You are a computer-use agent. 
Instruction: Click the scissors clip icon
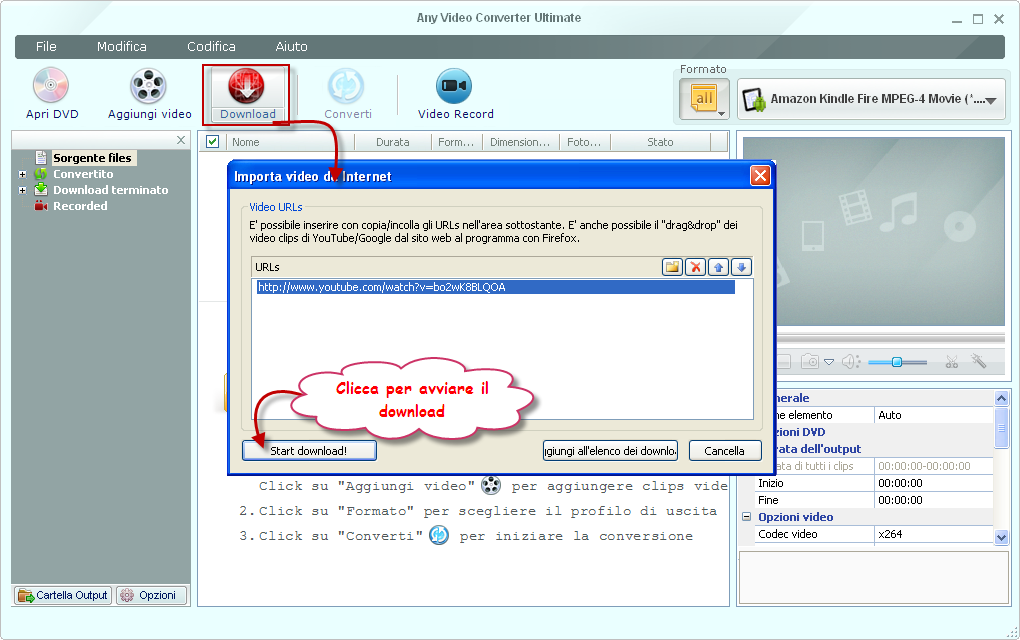(x=952, y=362)
